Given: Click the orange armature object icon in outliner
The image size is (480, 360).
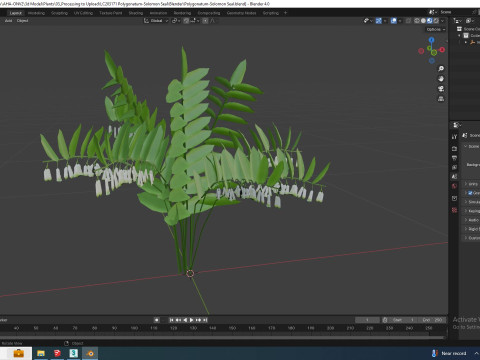Looking at the screenshot, I should [x=472, y=42].
